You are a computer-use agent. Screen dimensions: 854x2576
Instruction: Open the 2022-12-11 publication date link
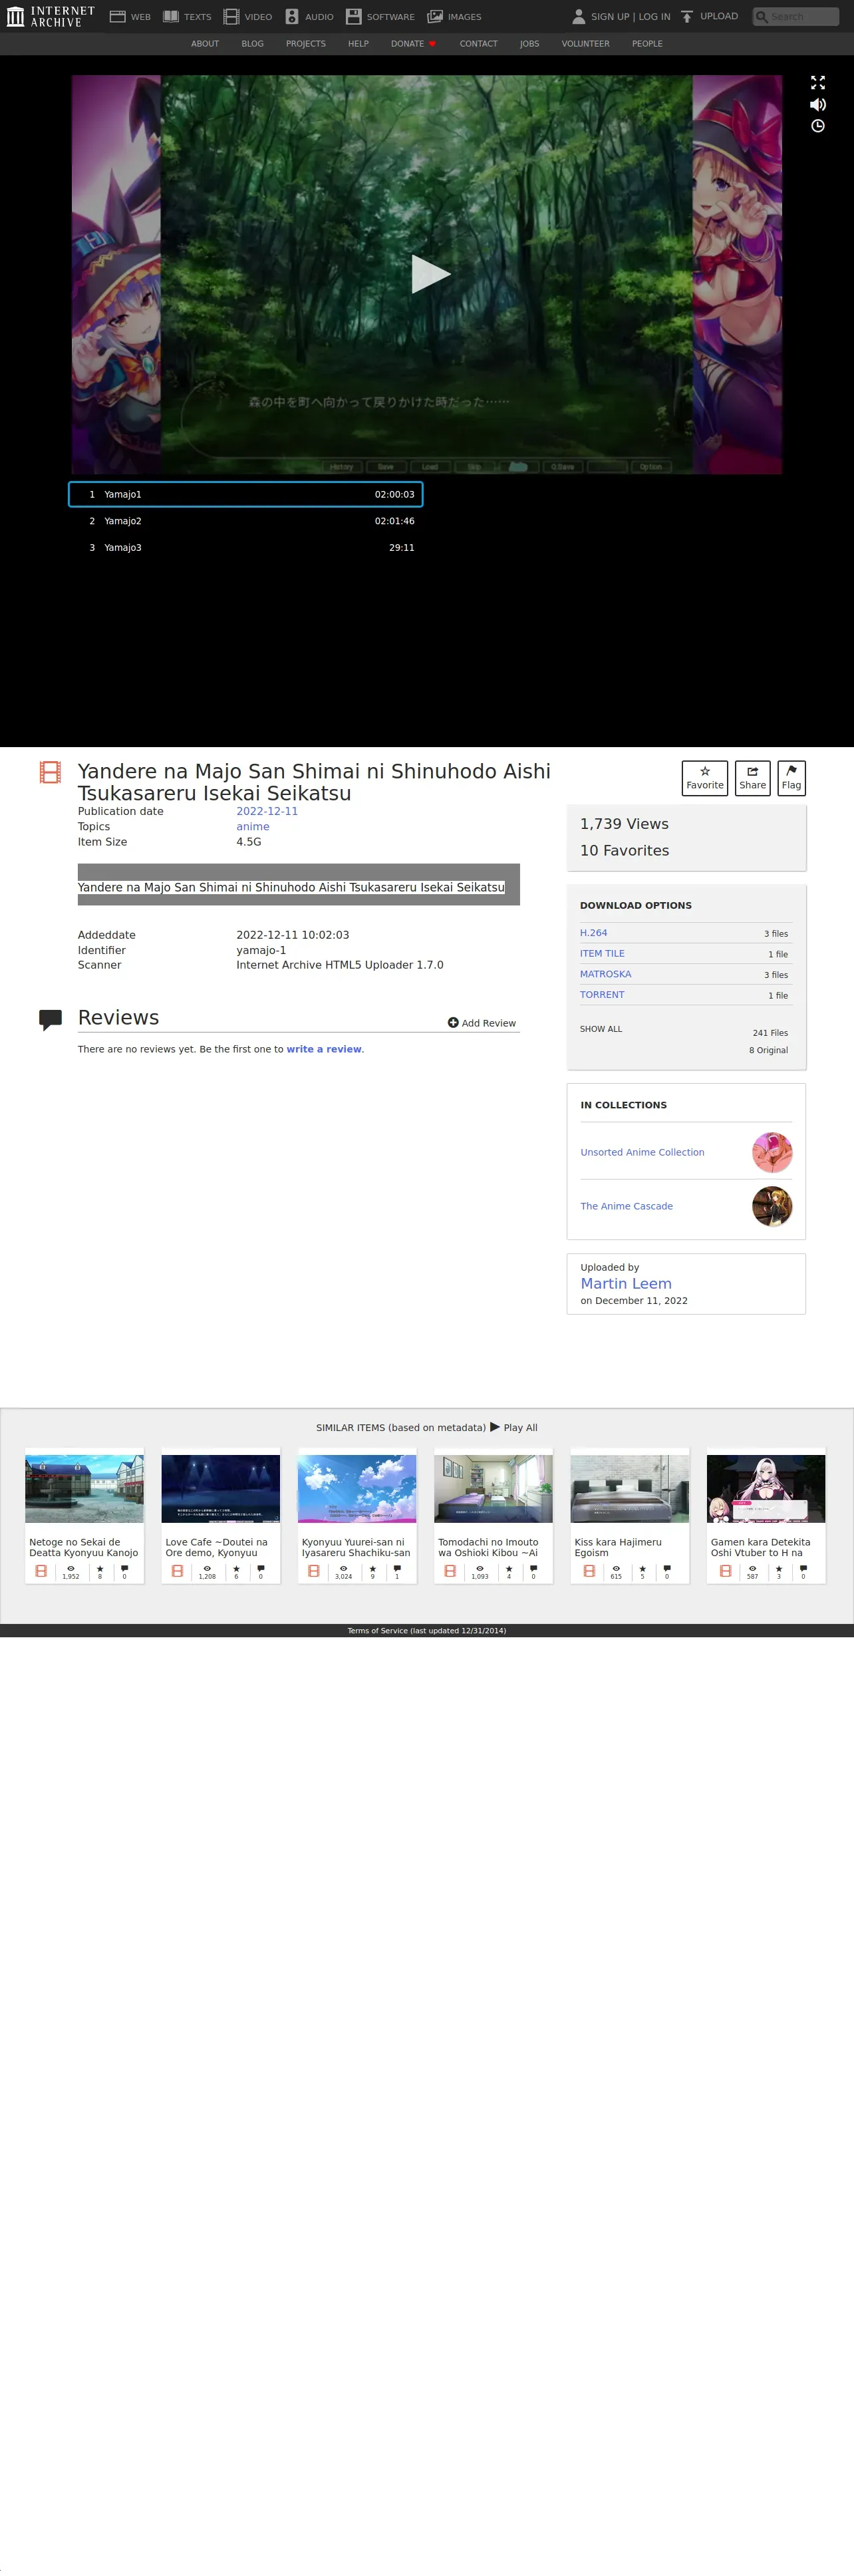pyautogui.click(x=267, y=811)
